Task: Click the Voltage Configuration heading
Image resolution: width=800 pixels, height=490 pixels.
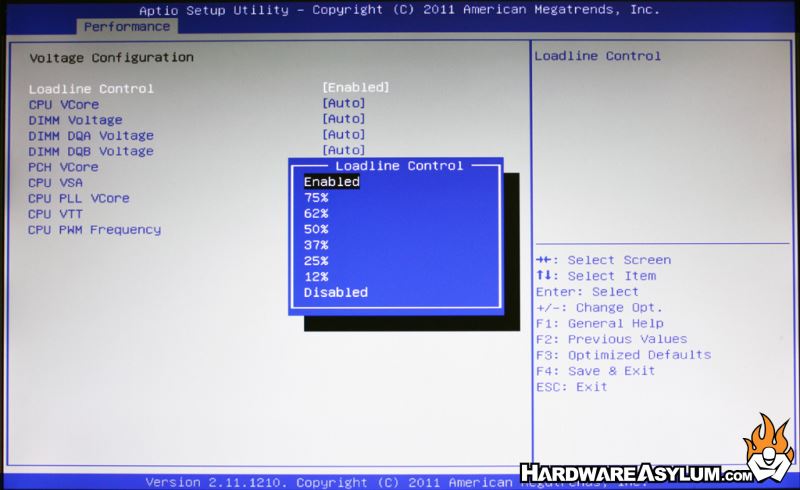Action: click(112, 58)
